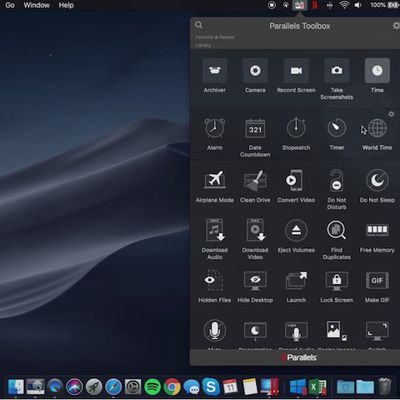Screen dimensions: 400x400
Task: Open the Download Audio tool
Action: pyautogui.click(x=215, y=230)
